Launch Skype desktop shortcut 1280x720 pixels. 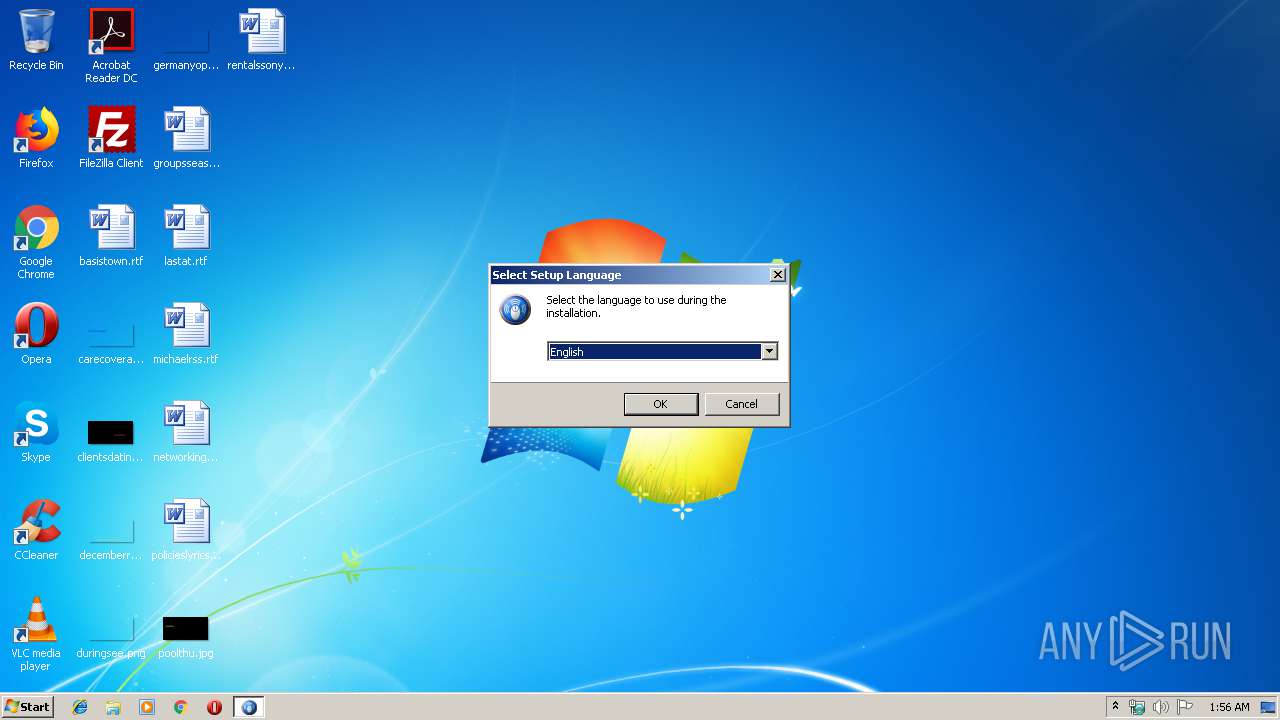coord(36,432)
